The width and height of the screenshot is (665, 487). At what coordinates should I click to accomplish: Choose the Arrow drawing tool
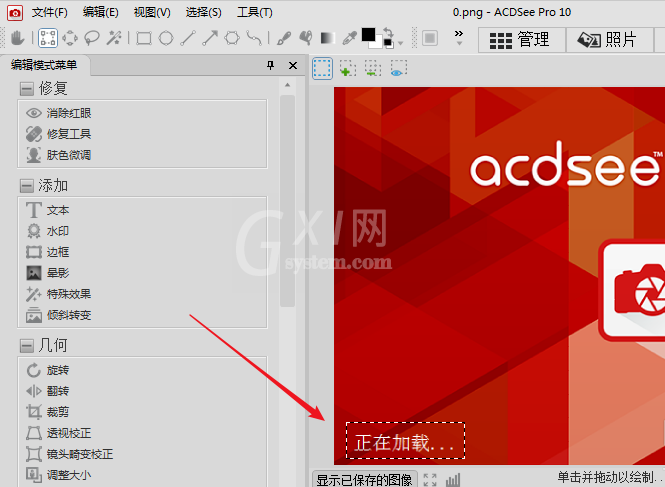210,38
